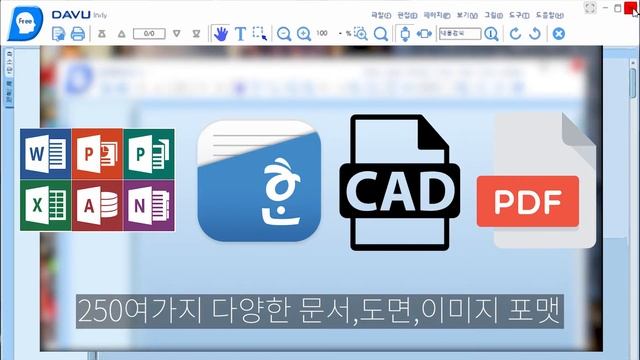Click the DAVU Free logo
Viewport: 640px width, 360px height.
click(x=25, y=23)
